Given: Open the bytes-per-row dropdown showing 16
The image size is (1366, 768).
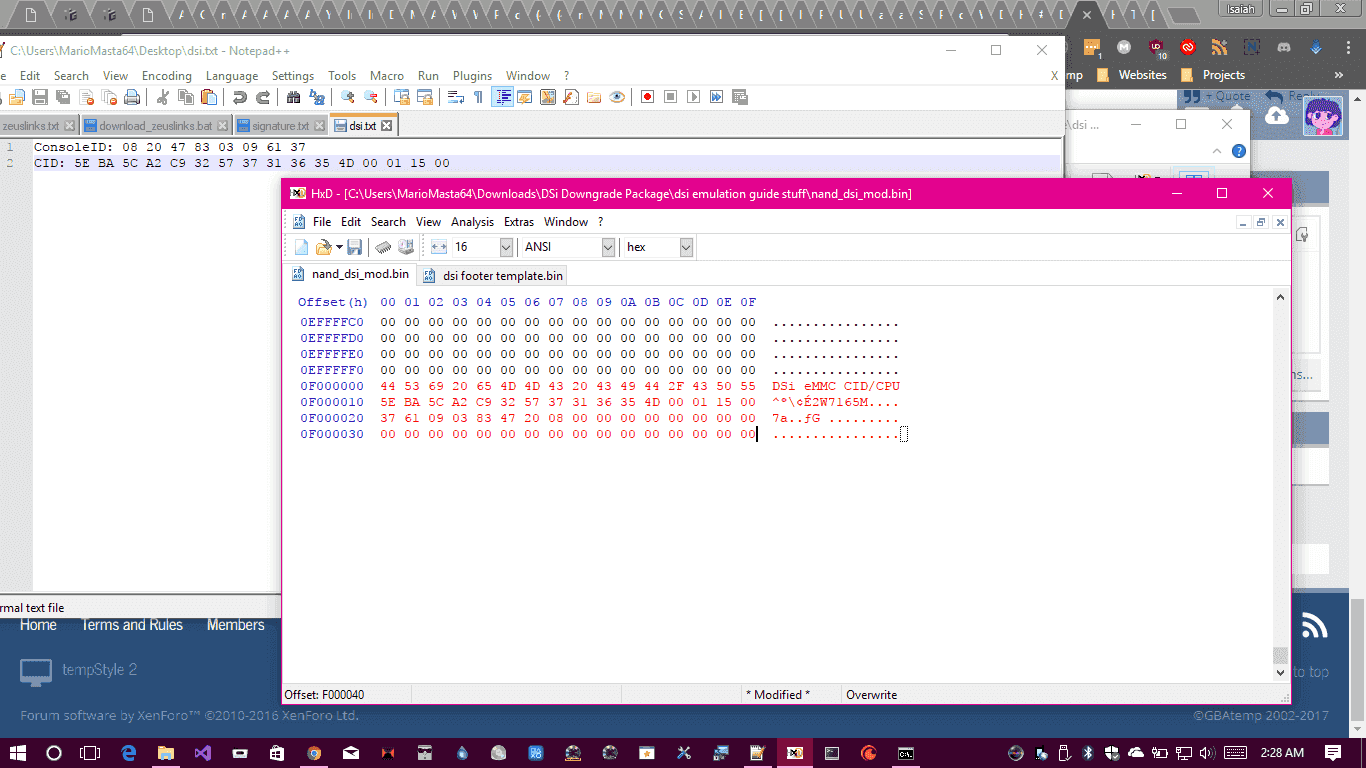Looking at the screenshot, I should pos(506,247).
